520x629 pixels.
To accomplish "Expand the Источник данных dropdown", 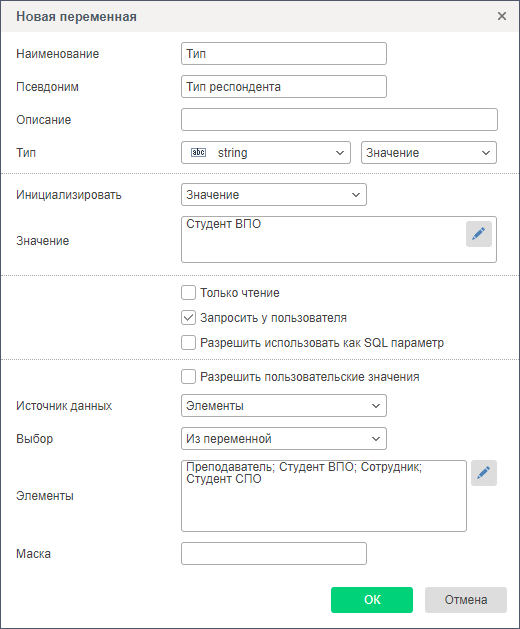I will pos(284,406).
